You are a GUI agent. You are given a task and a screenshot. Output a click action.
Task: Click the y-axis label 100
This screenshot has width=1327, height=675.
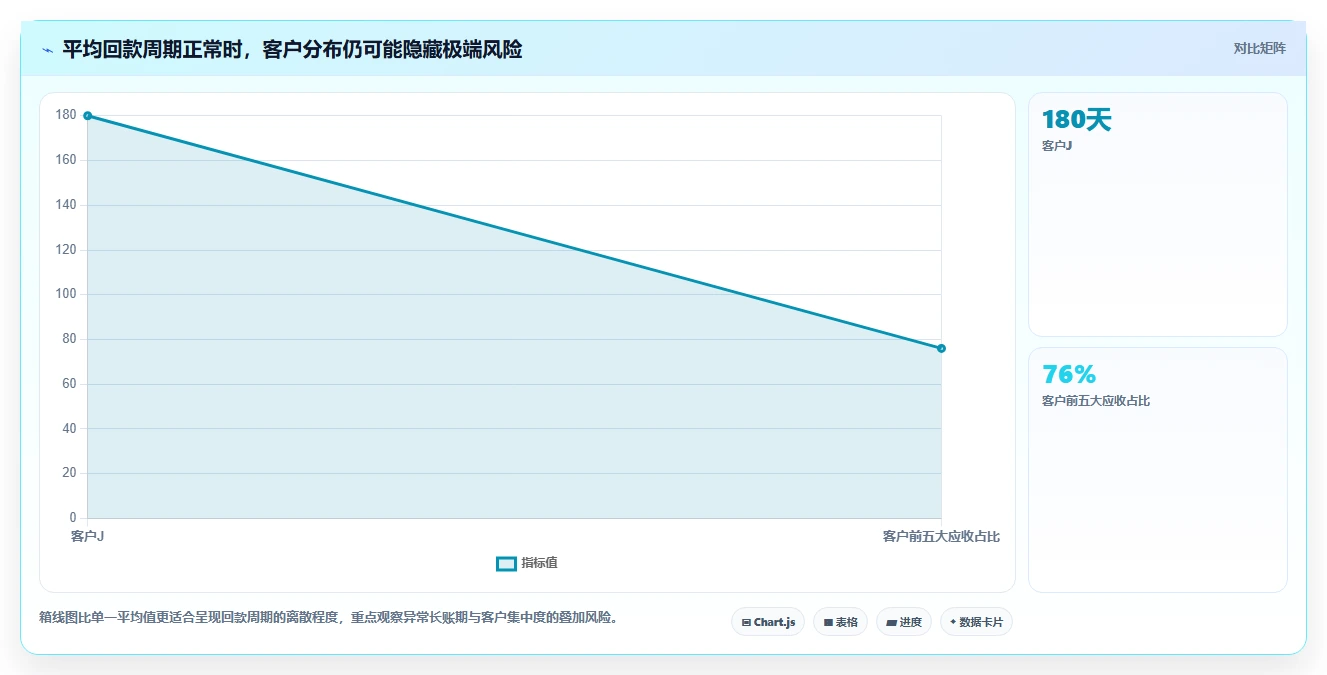[x=66, y=294]
